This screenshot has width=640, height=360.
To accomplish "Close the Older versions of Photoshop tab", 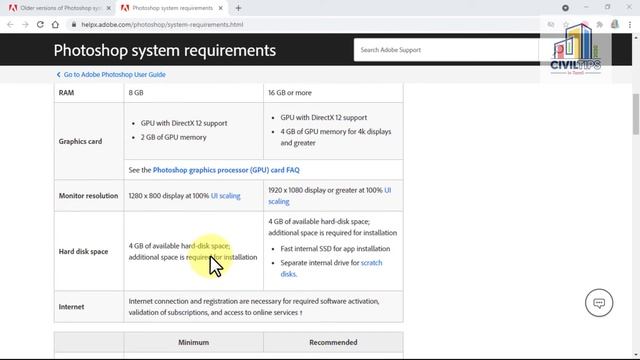I will (x=109, y=8).
